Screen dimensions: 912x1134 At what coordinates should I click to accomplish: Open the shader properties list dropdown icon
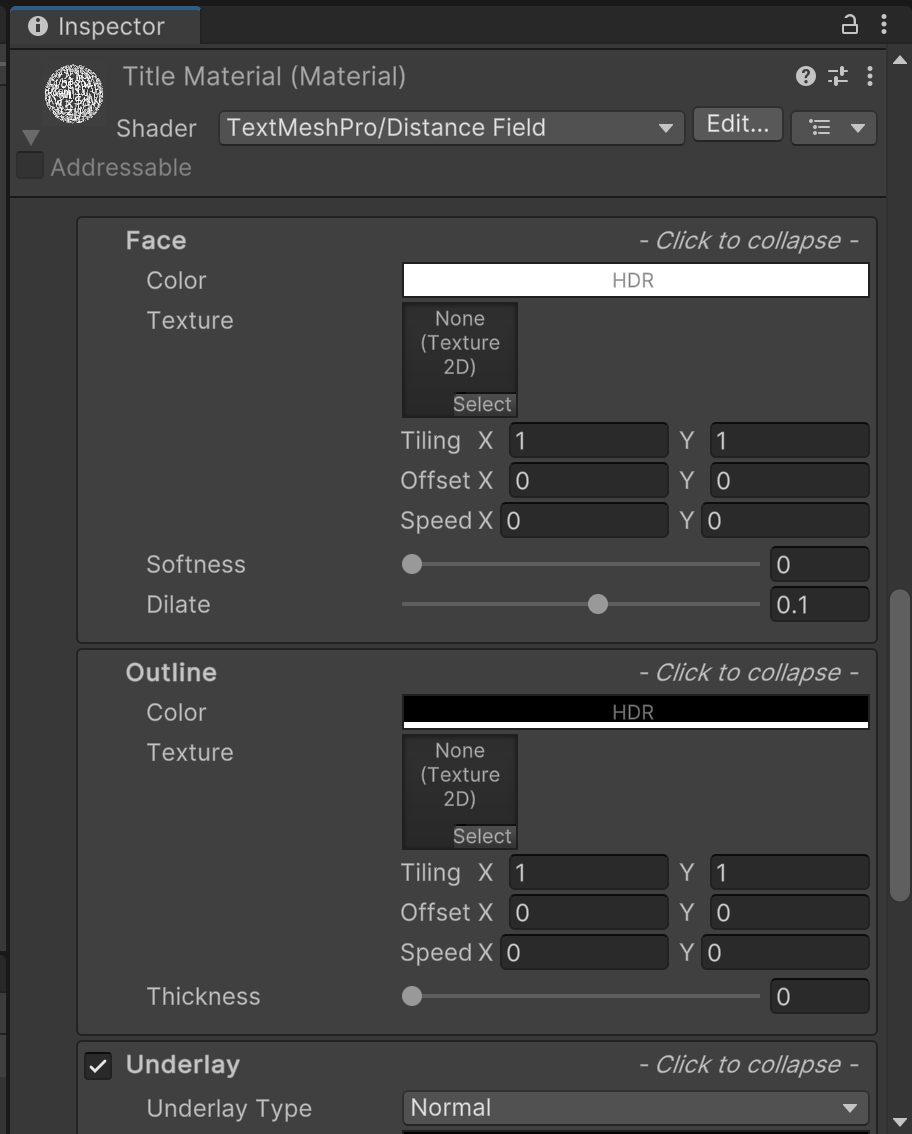833,128
